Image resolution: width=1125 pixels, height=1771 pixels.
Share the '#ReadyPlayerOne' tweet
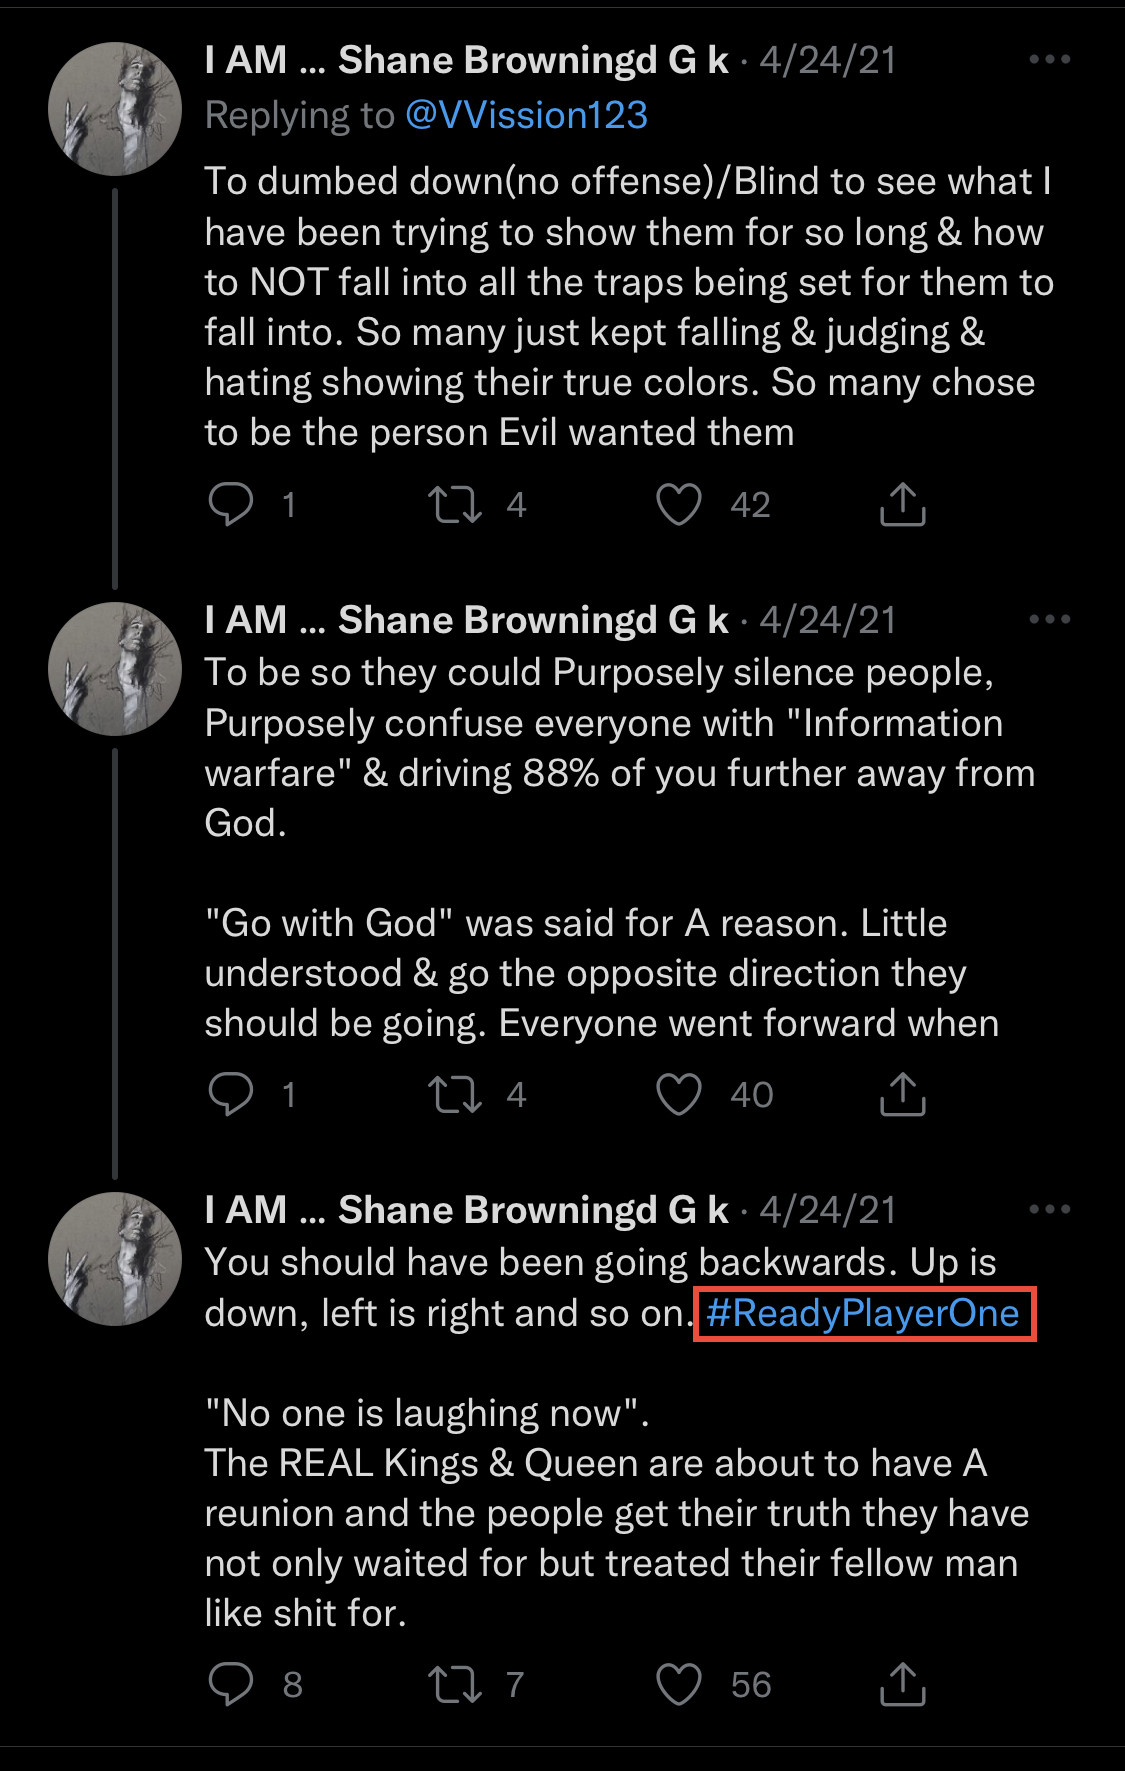click(x=902, y=1684)
